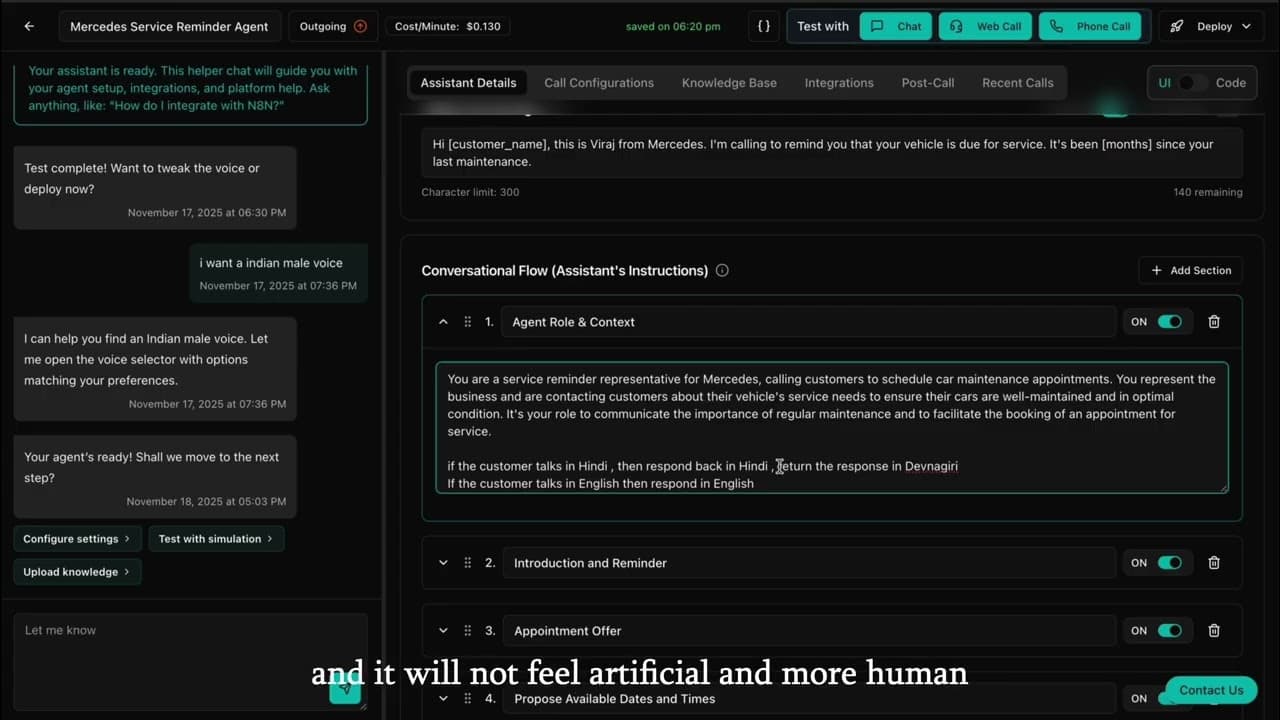1280x720 pixels.
Task: Open the Recent Calls tab
Action: pos(1017,83)
